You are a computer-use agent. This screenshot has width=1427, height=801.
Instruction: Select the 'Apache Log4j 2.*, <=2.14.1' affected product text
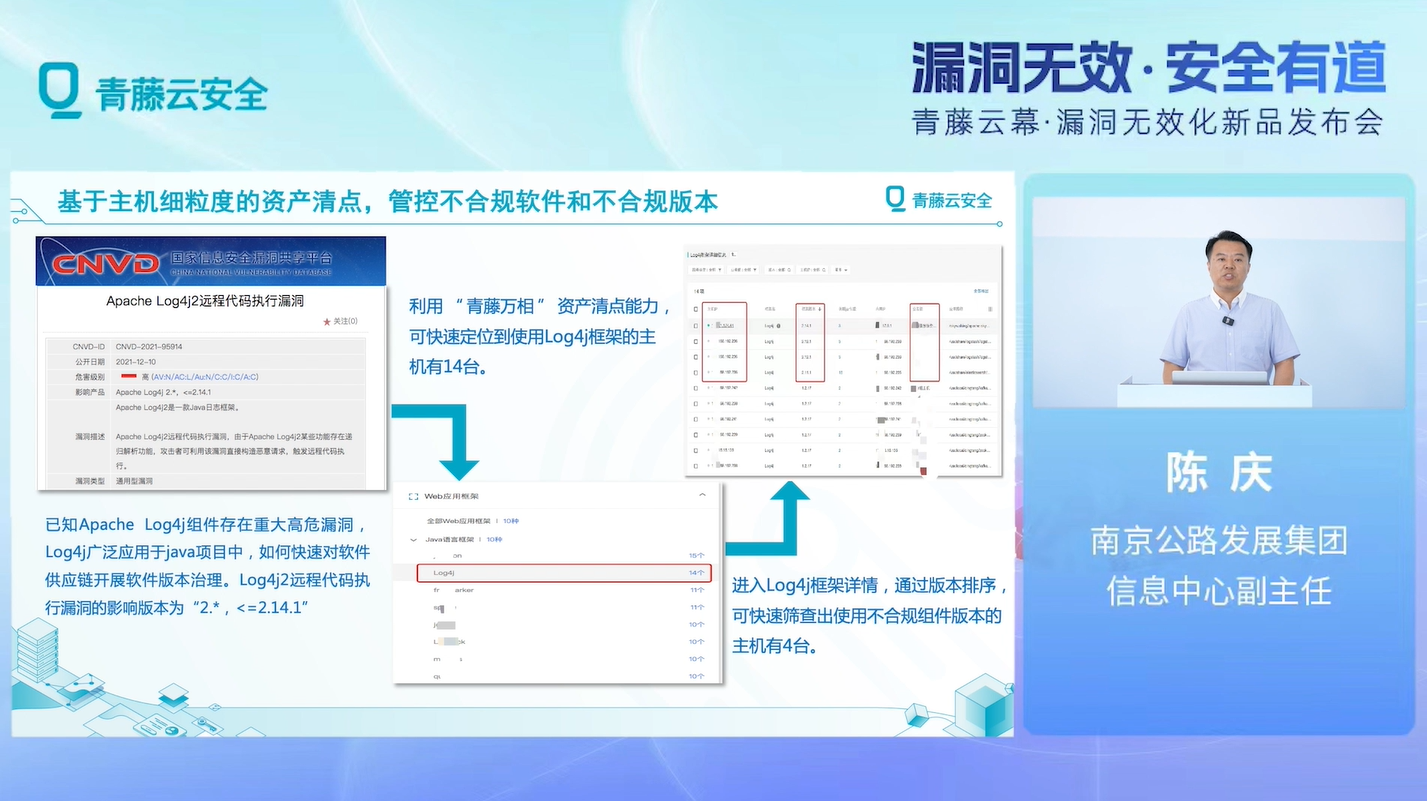tap(161, 392)
